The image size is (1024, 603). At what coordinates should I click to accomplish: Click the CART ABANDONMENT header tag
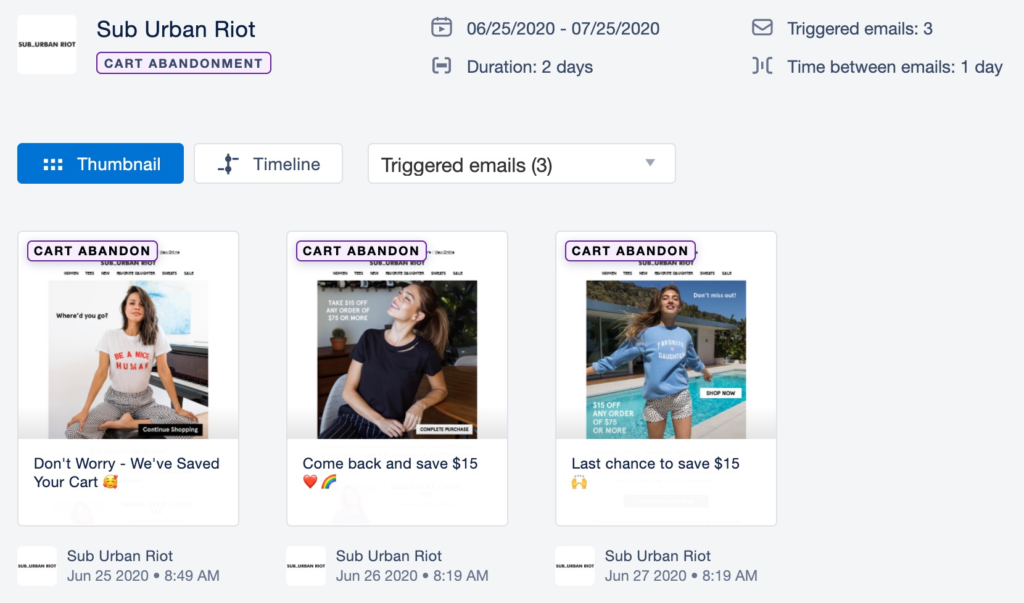[184, 63]
